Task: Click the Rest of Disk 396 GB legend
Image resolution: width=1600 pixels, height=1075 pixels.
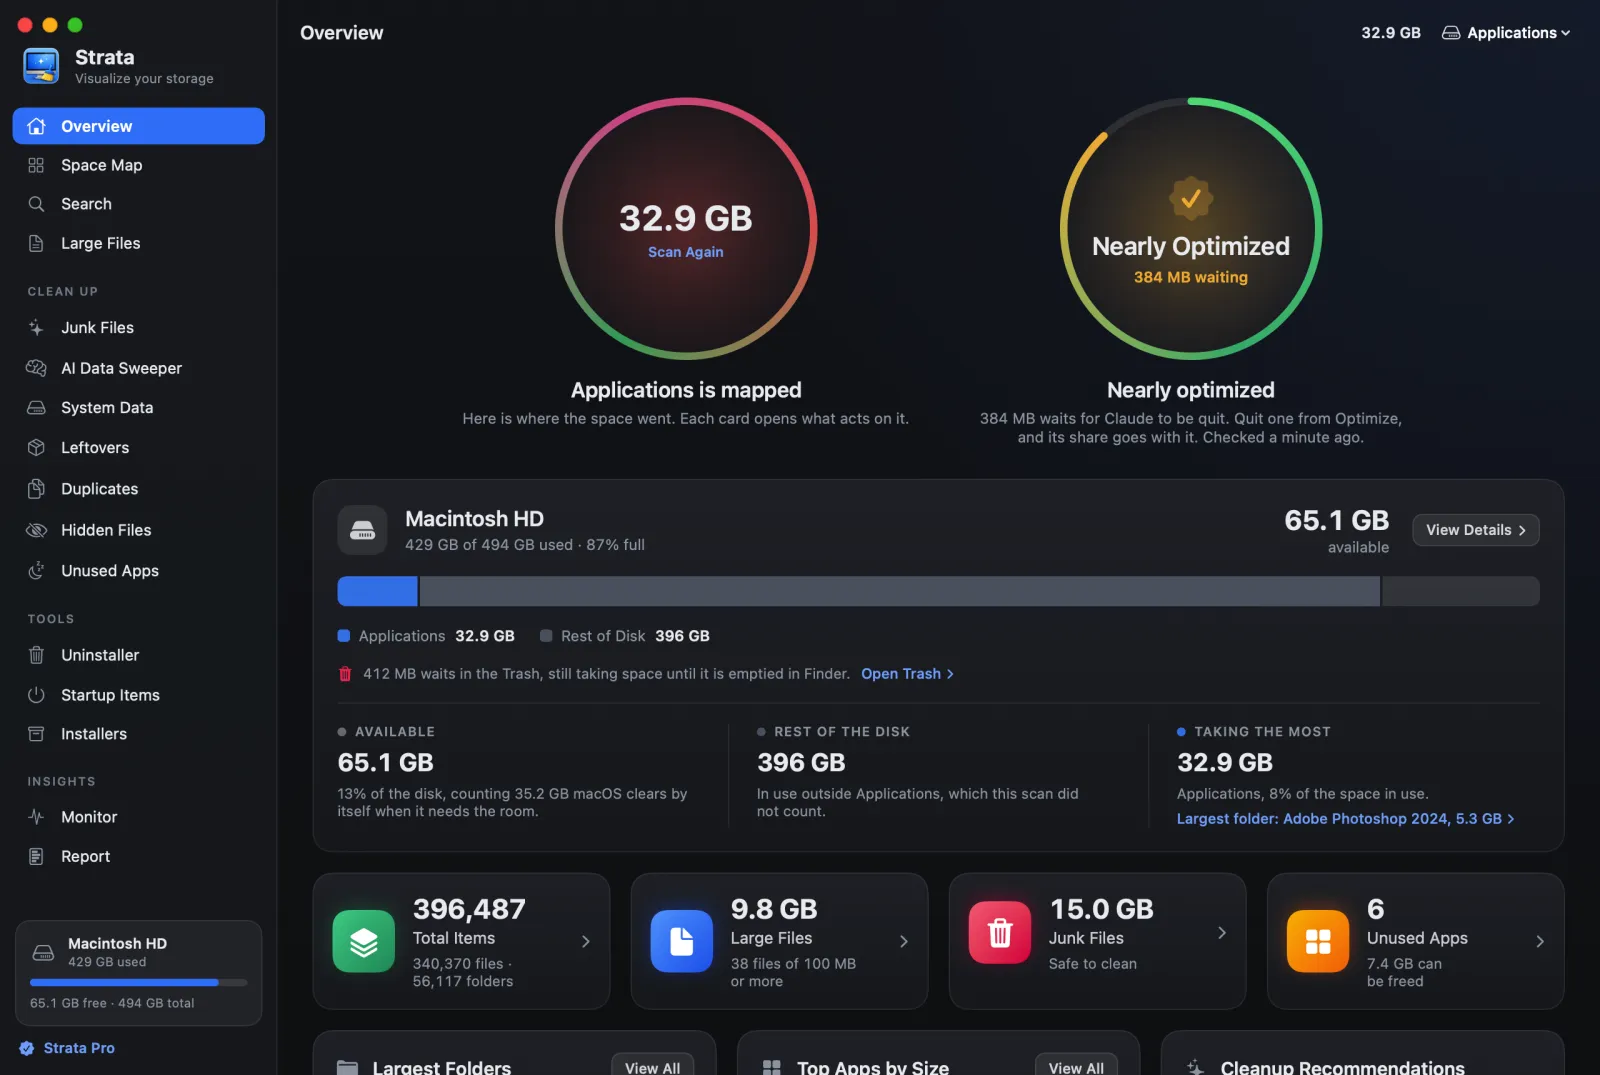Action: click(626, 636)
